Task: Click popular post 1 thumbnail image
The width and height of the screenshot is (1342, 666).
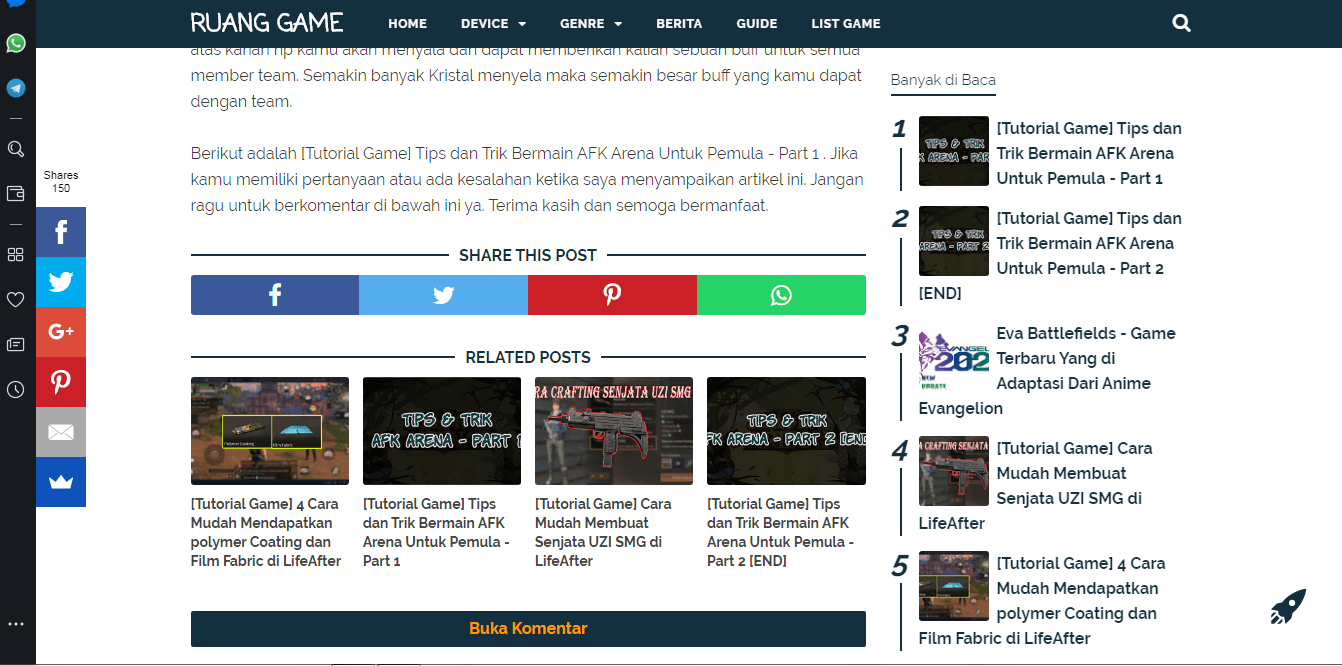Action: pos(954,151)
